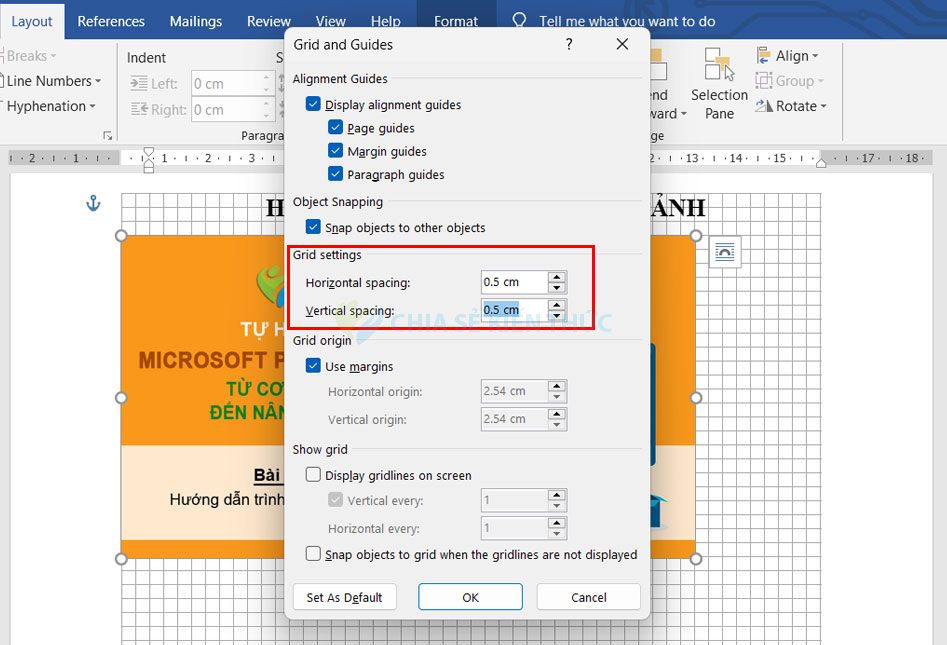The height and width of the screenshot is (645, 947).
Task: Click the Horizontal spacing input field
Action: (x=513, y=282)
